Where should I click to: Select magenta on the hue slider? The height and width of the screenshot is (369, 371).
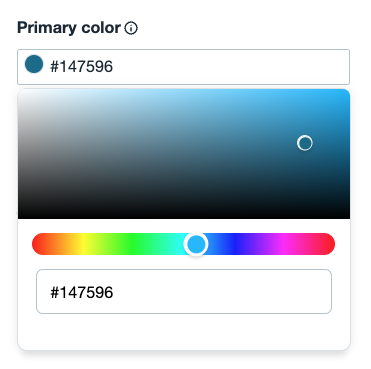284,244
